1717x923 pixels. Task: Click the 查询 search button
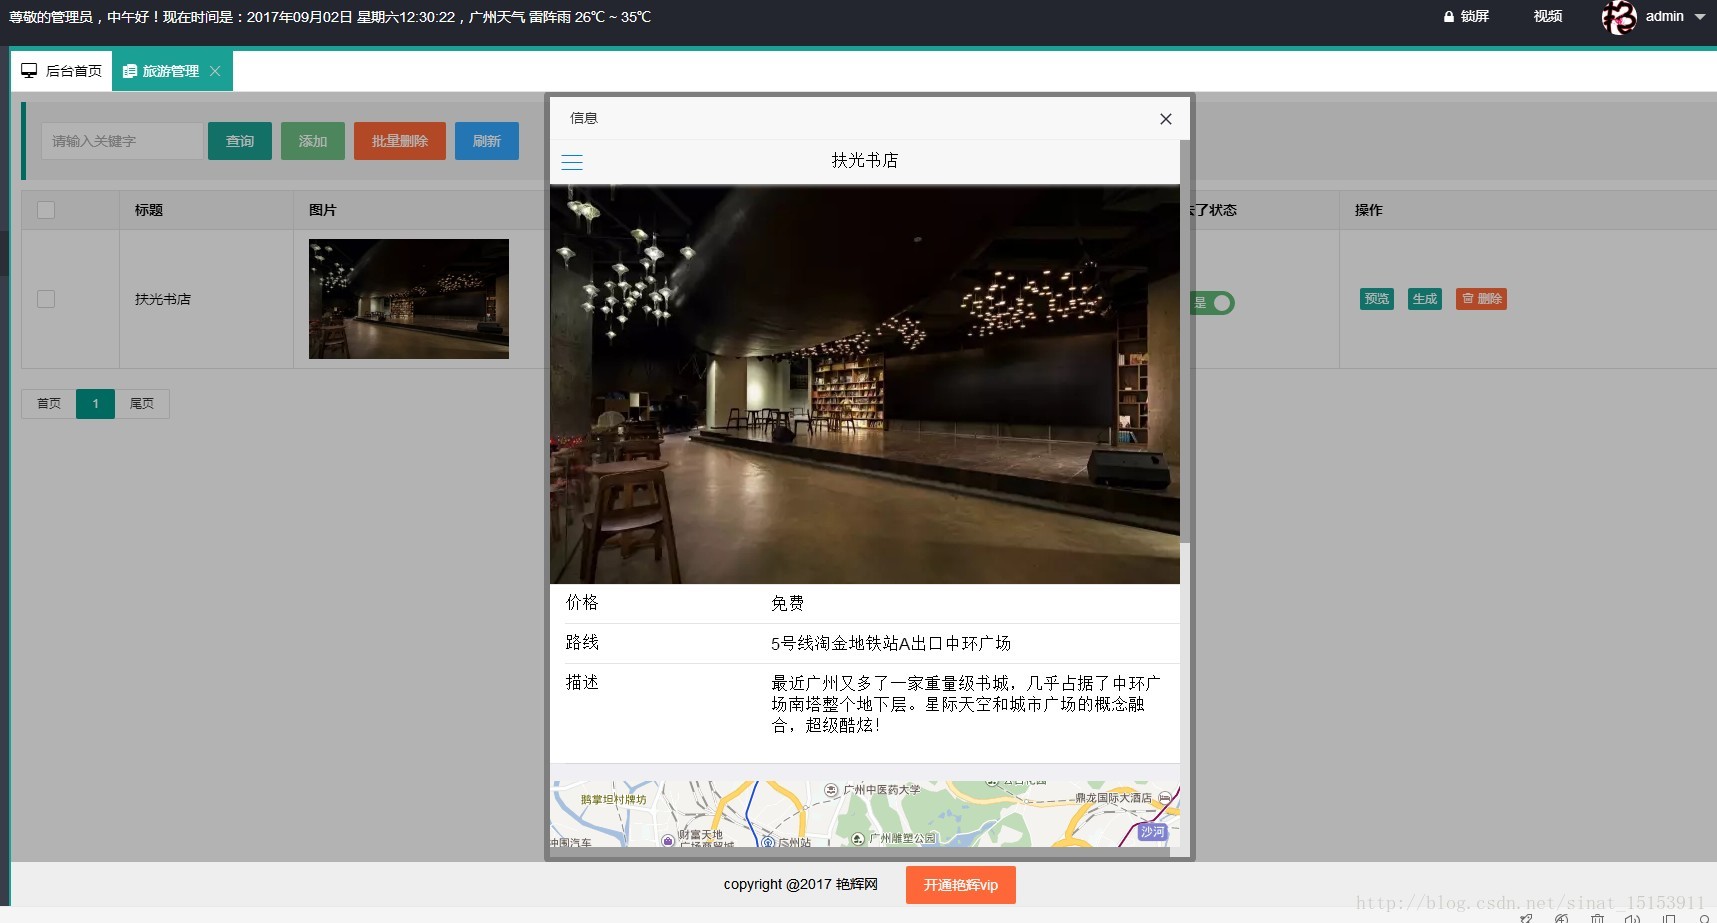pos(240,141)
